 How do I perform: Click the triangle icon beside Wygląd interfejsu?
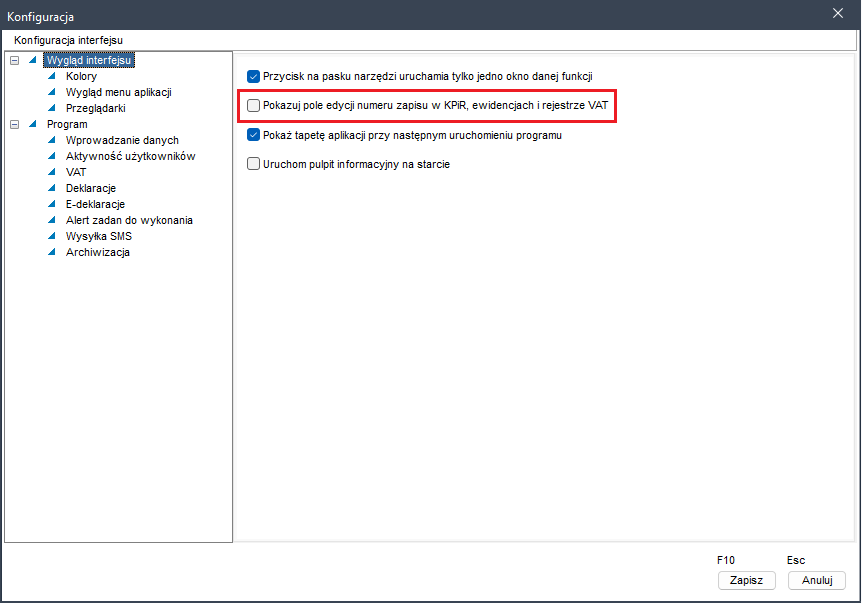click(33, 60)
